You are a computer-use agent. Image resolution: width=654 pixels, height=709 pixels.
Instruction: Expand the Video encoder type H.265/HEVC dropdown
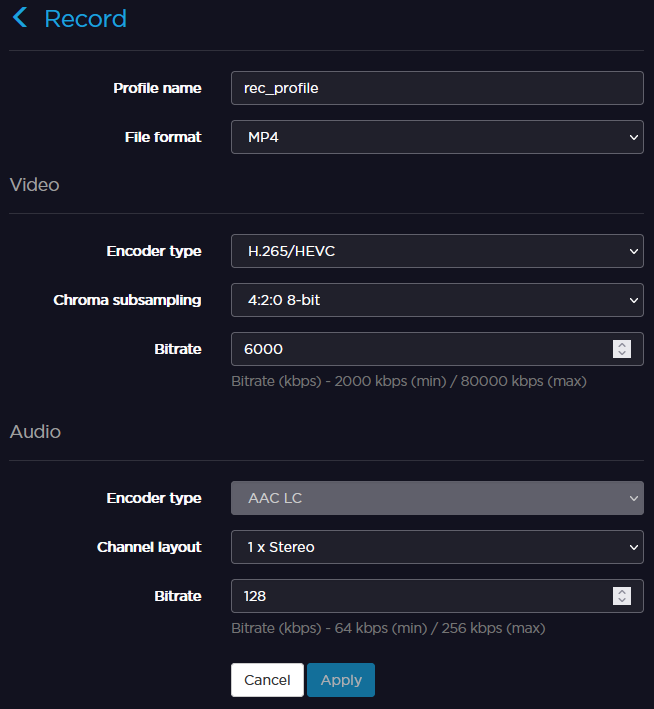[436, 251]
